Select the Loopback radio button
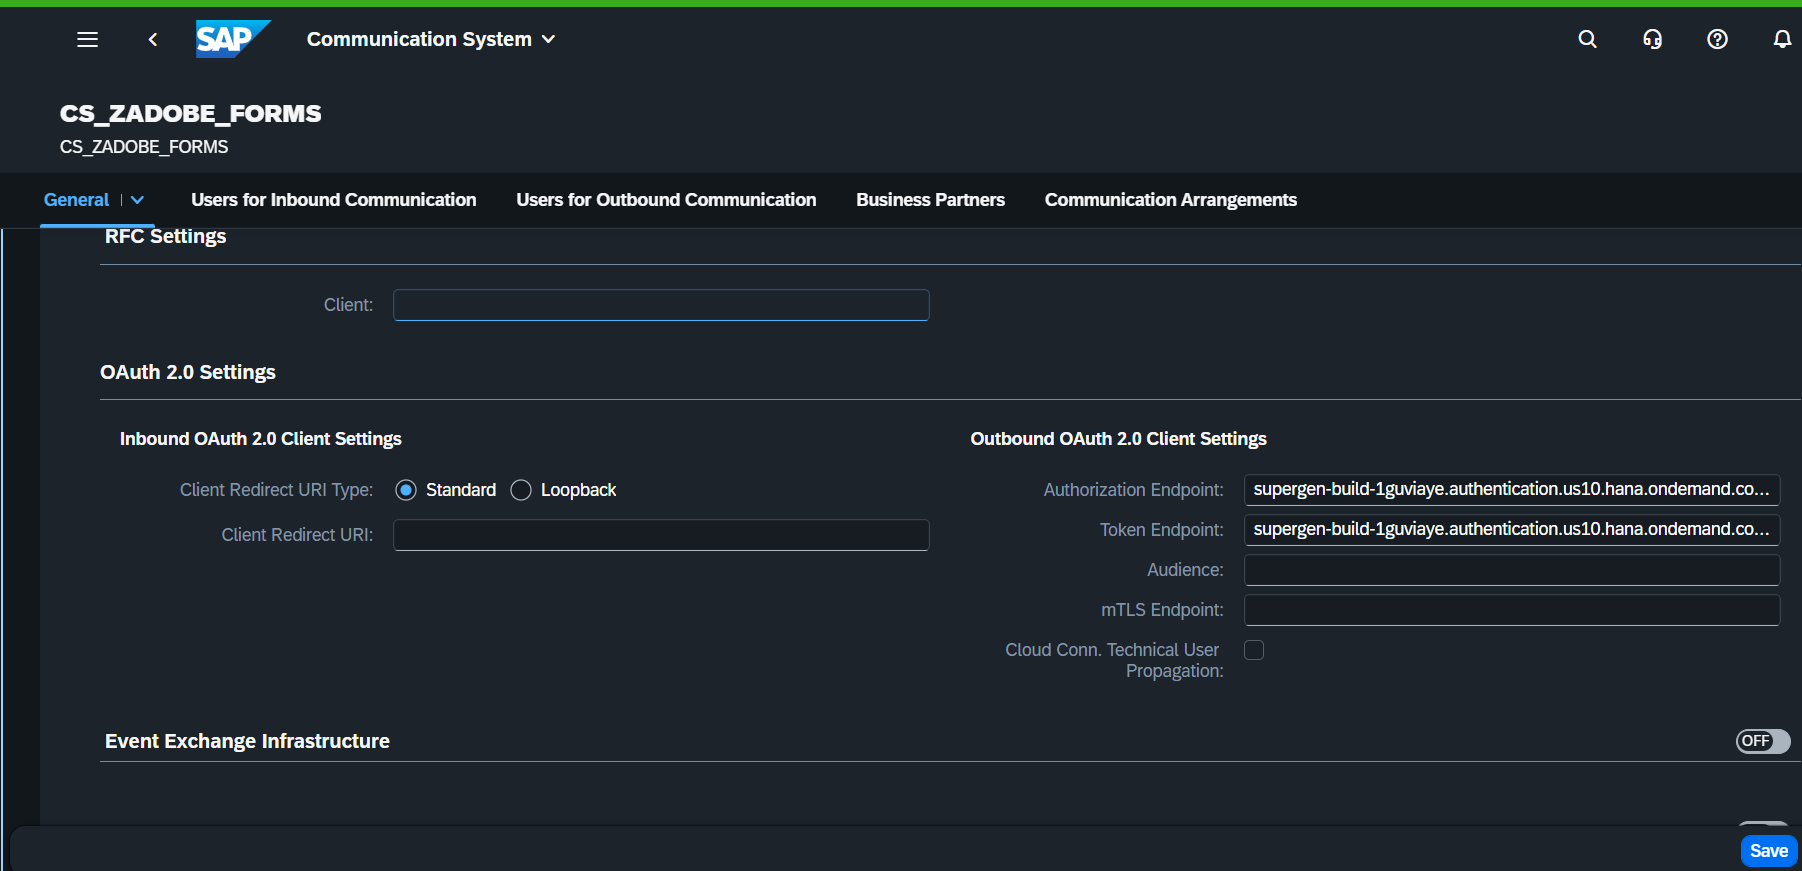This screenshot has width=1802, height=871. 521,490
